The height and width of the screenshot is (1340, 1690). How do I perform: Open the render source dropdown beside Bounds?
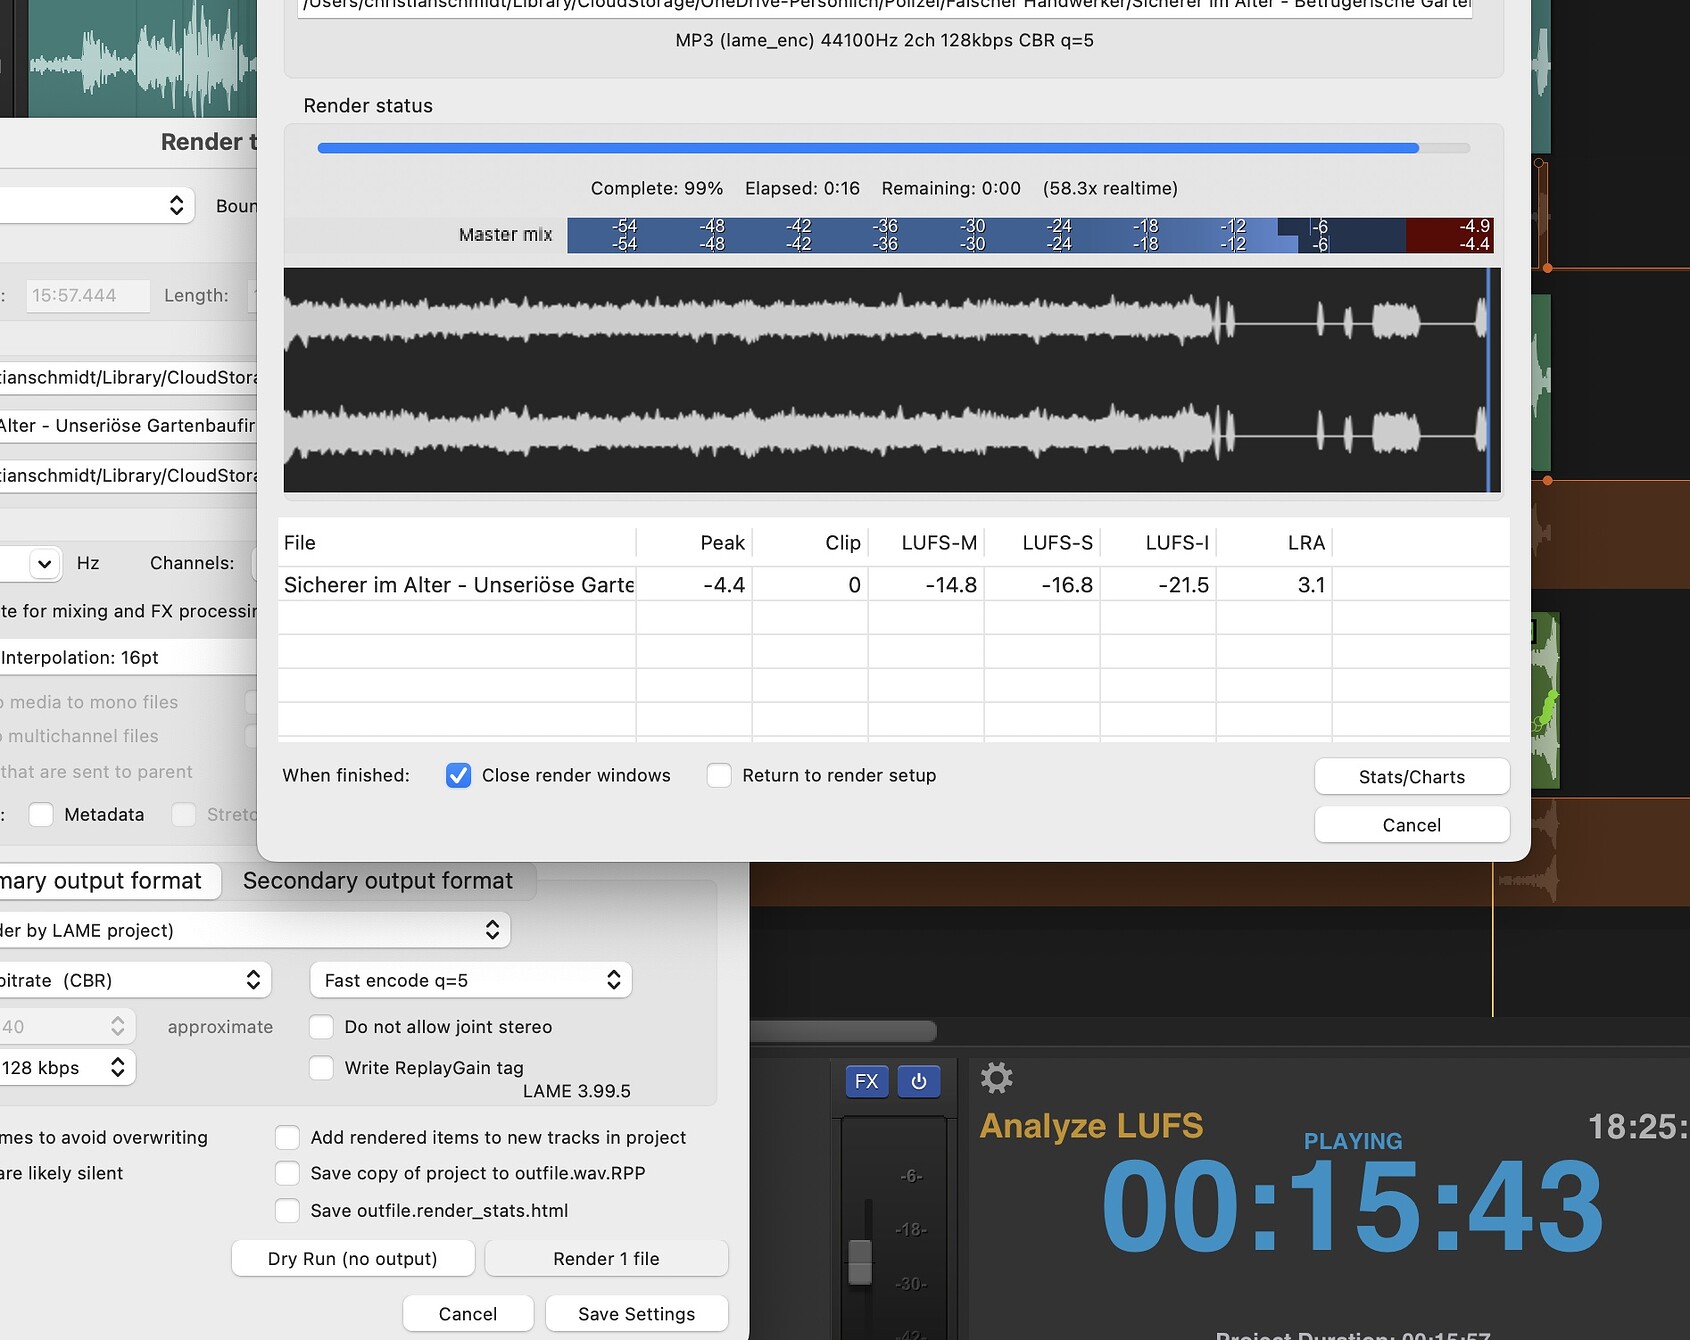97,205
